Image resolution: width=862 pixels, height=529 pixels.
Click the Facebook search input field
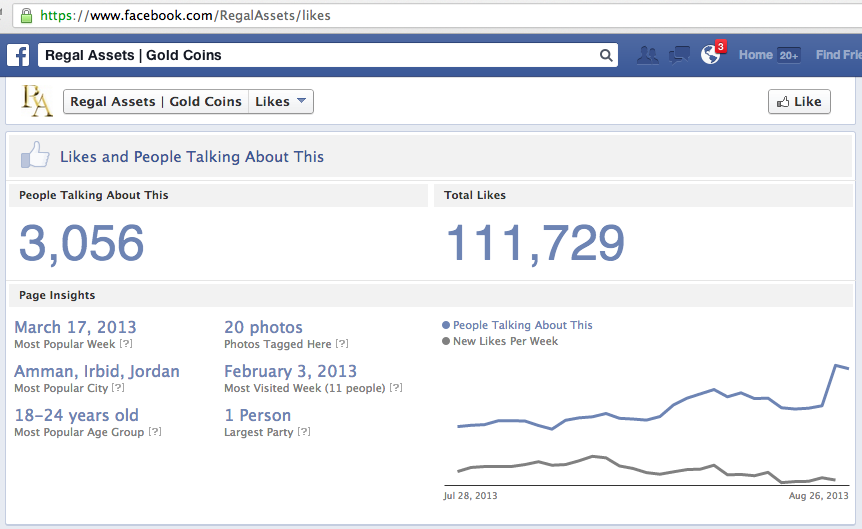pos(328,55)
